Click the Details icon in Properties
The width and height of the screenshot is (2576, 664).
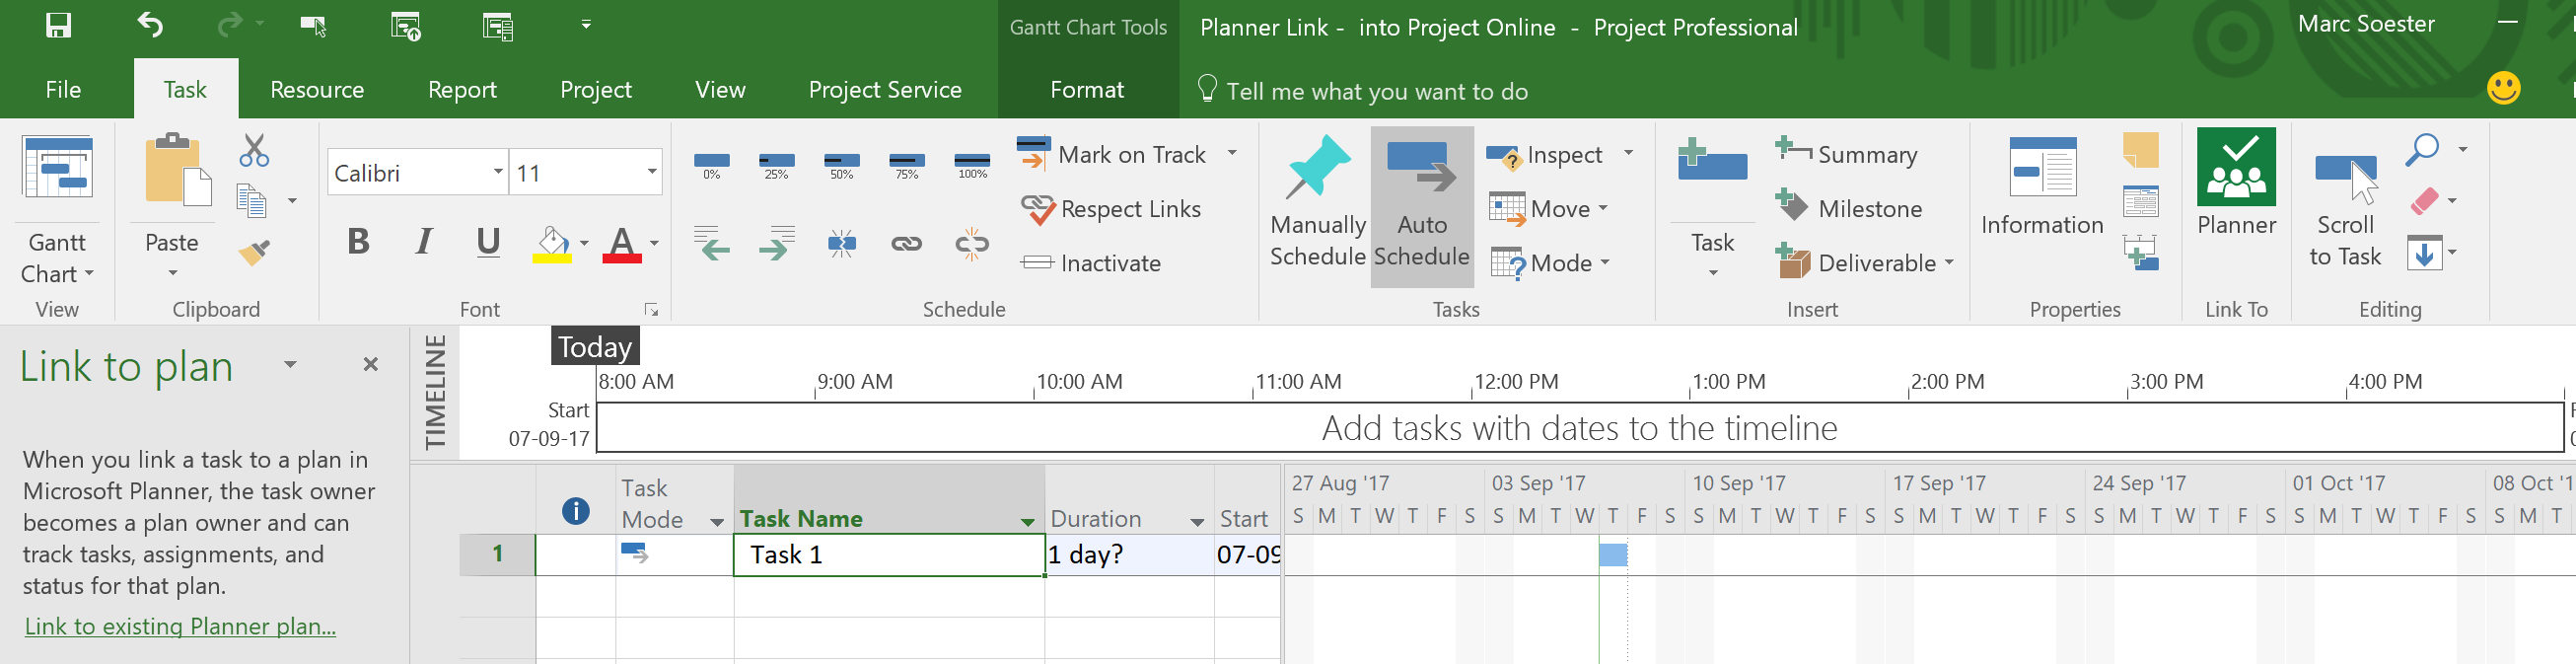coord(2140,201)
